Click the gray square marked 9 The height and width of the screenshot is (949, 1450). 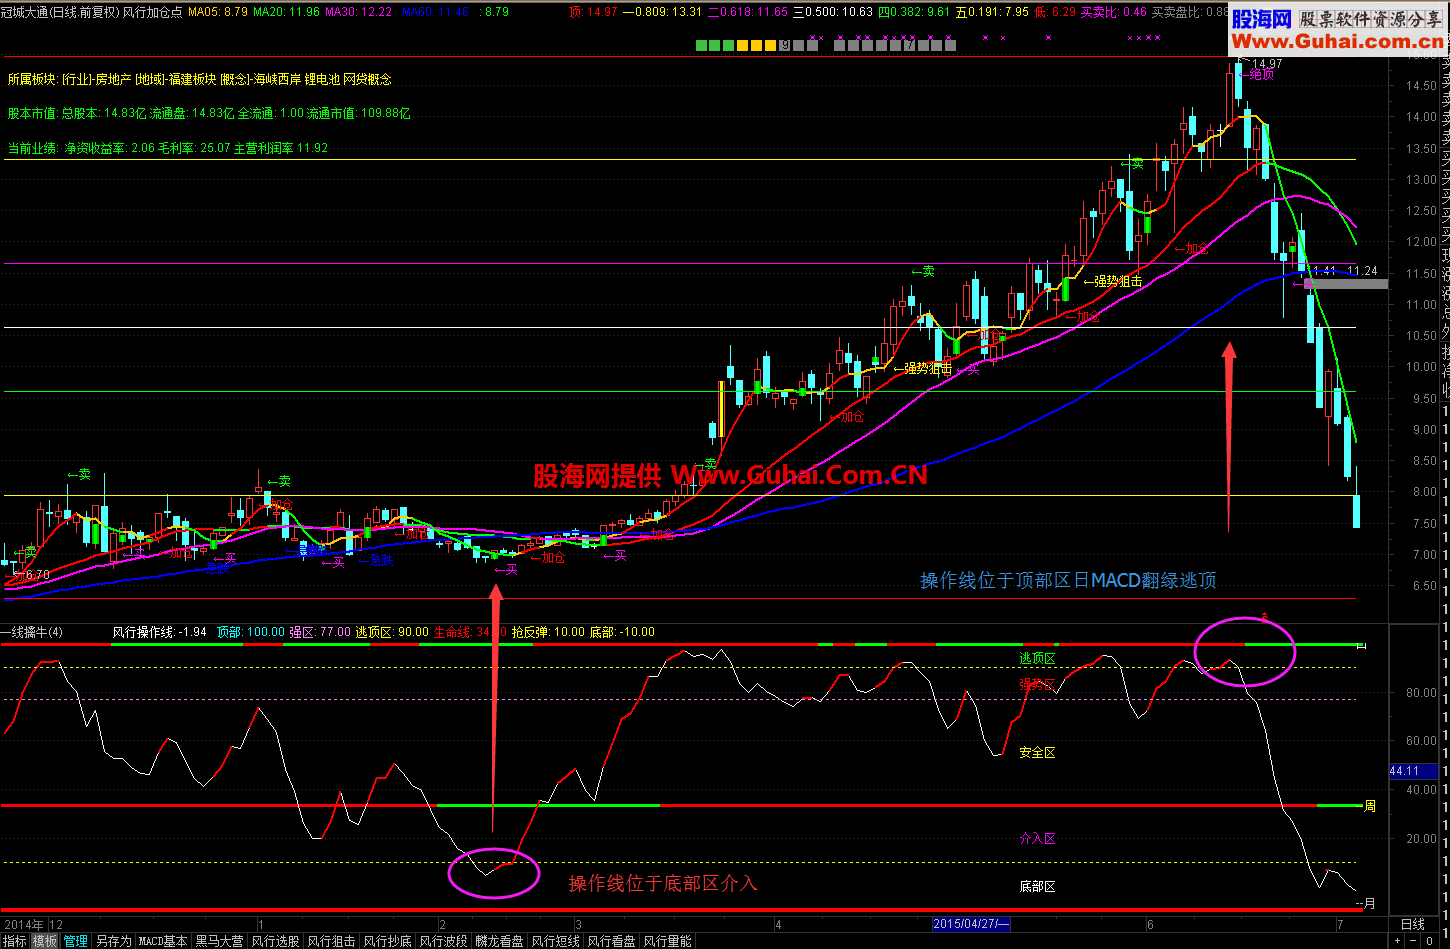(x=784, y=45)
